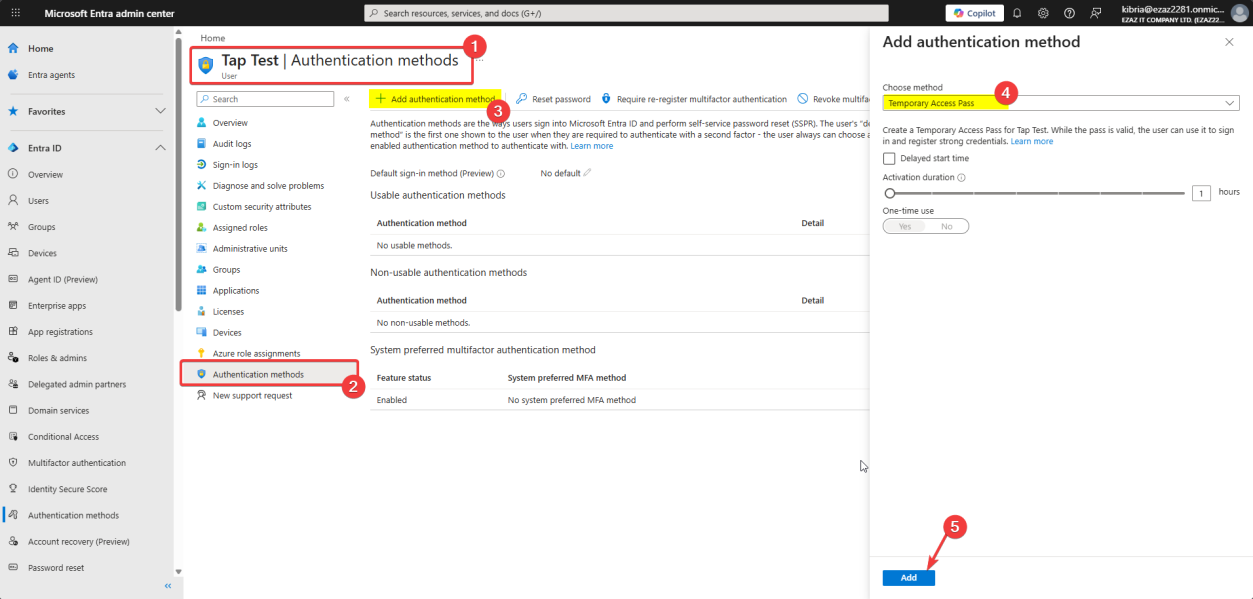Screen dimensions: 1253x599
Task: Open the help question mark icon
Action: coord(1069,13)
